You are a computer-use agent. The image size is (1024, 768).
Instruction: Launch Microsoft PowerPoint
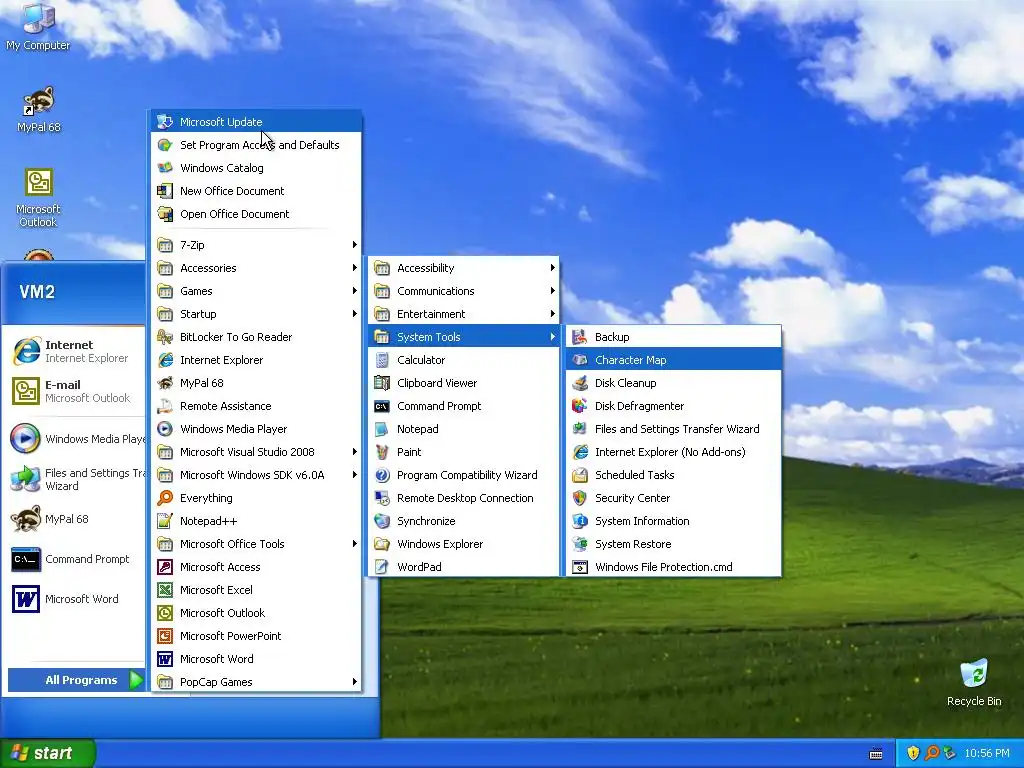click(x=256, y=636)
